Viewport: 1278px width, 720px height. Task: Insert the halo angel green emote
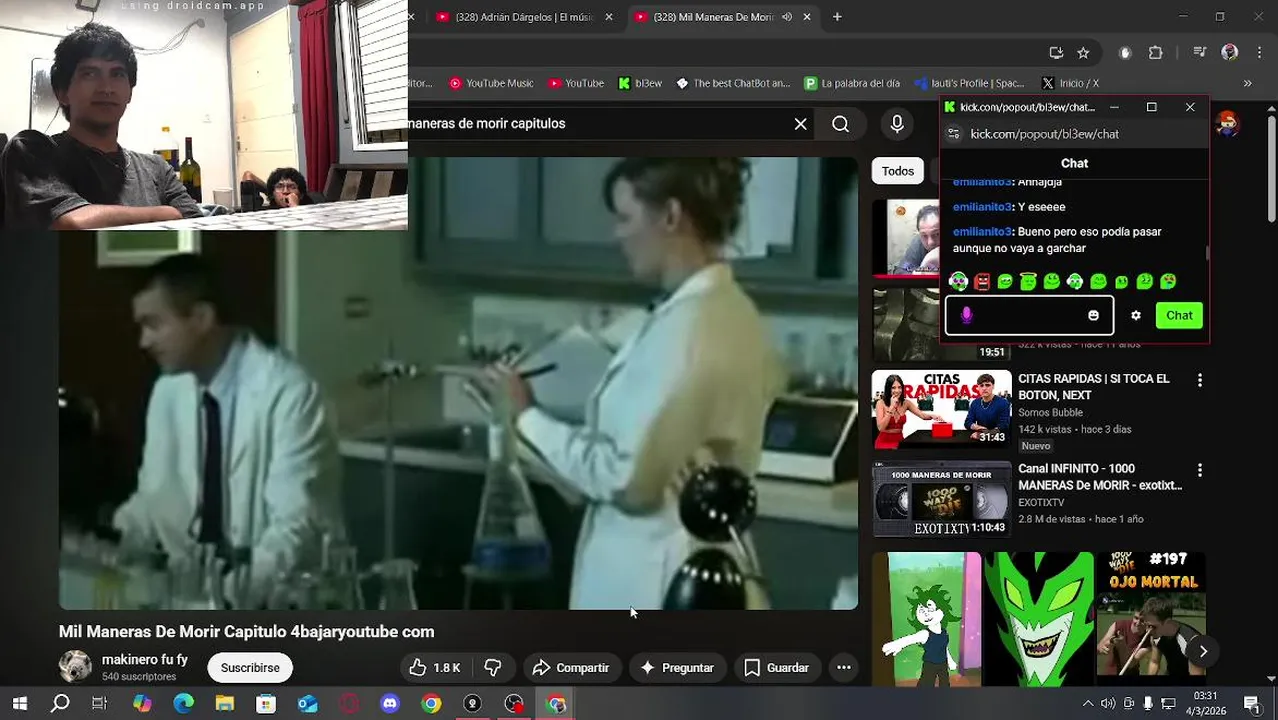pos(1028,282)
